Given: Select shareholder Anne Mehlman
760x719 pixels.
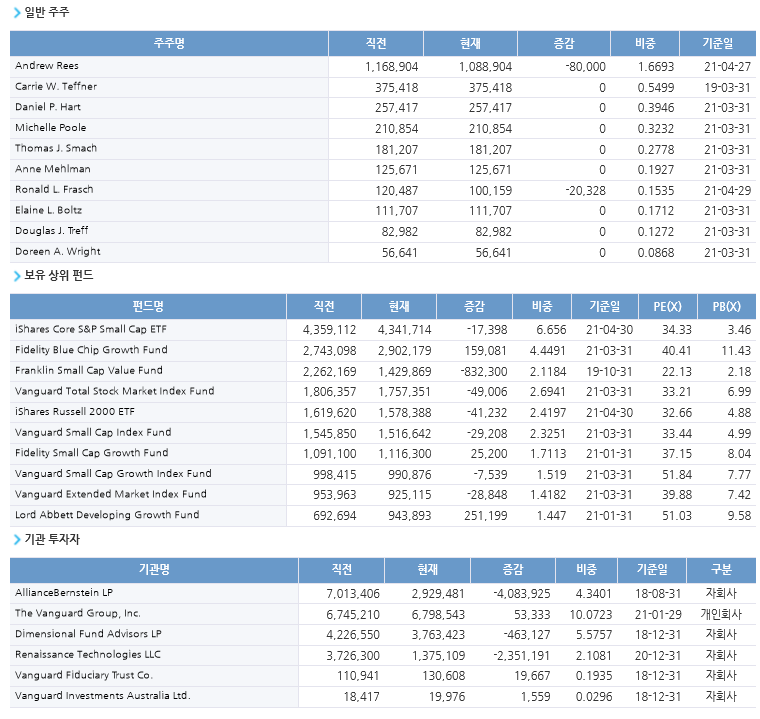Looking at the screenshot, I should [52, 169].
